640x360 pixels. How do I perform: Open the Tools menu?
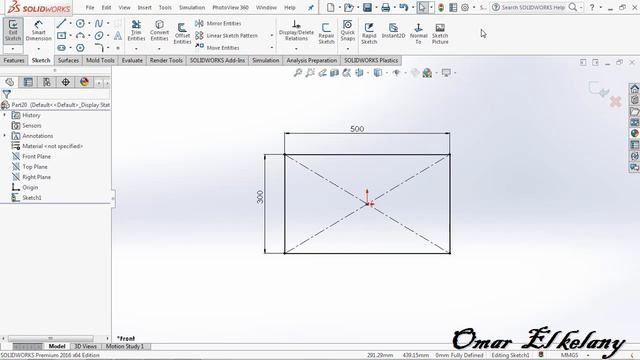click(165, 7)
